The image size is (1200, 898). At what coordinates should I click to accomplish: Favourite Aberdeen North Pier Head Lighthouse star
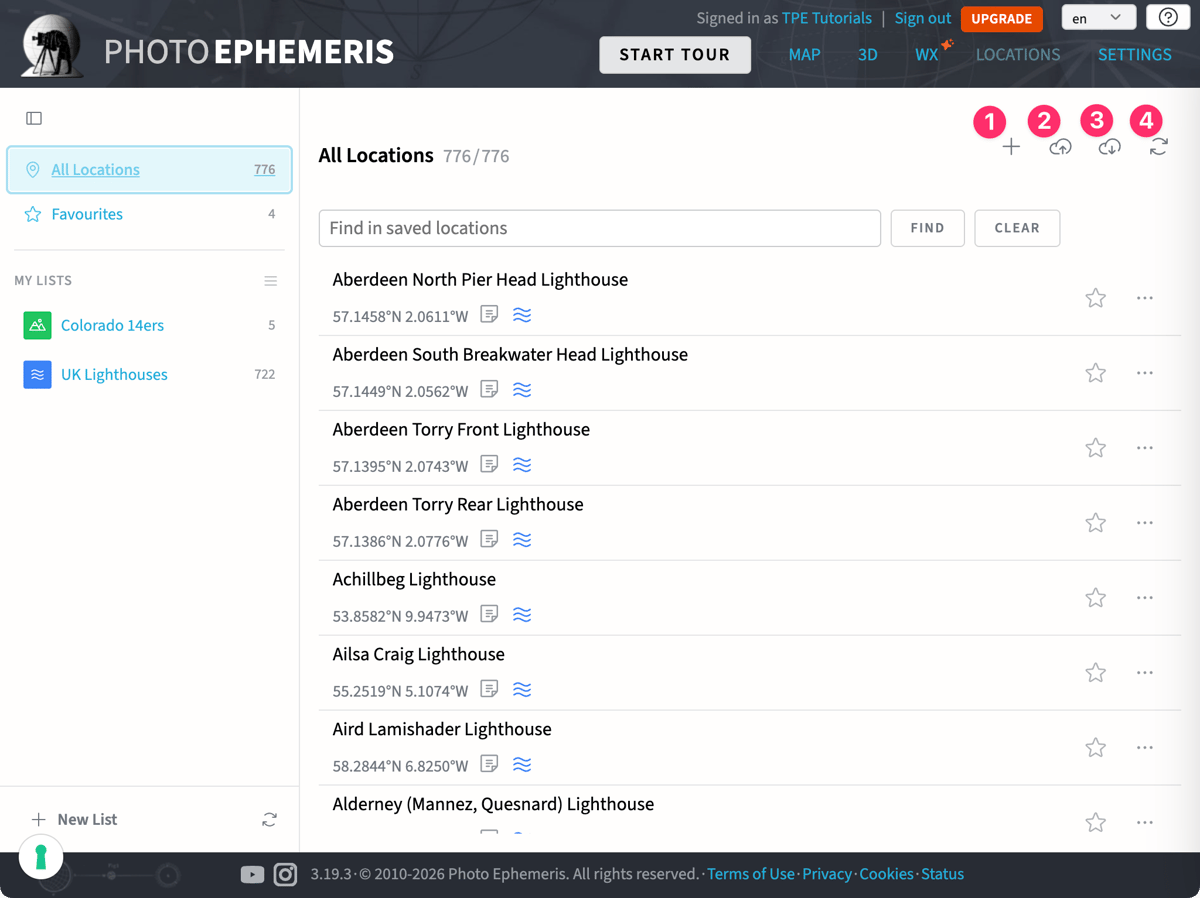1096,298
